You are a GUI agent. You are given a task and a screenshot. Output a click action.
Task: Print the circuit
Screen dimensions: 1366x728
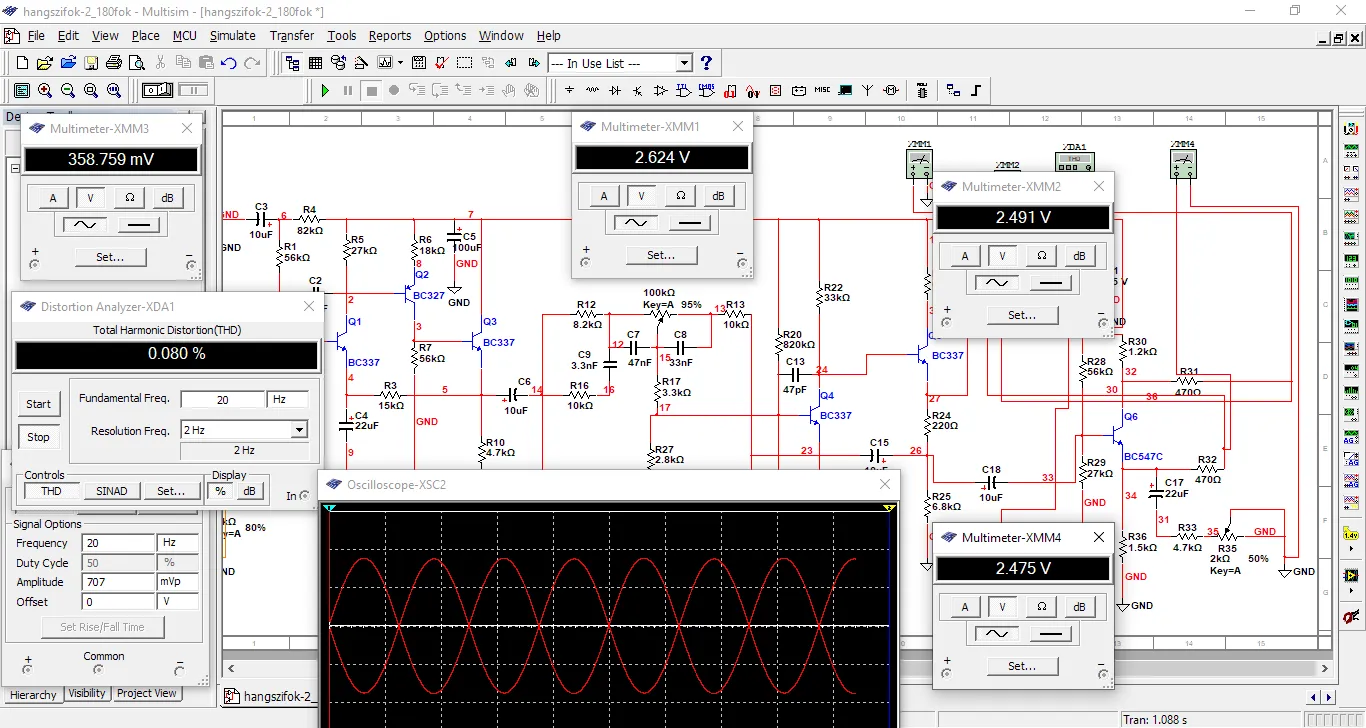click(114, 63)
